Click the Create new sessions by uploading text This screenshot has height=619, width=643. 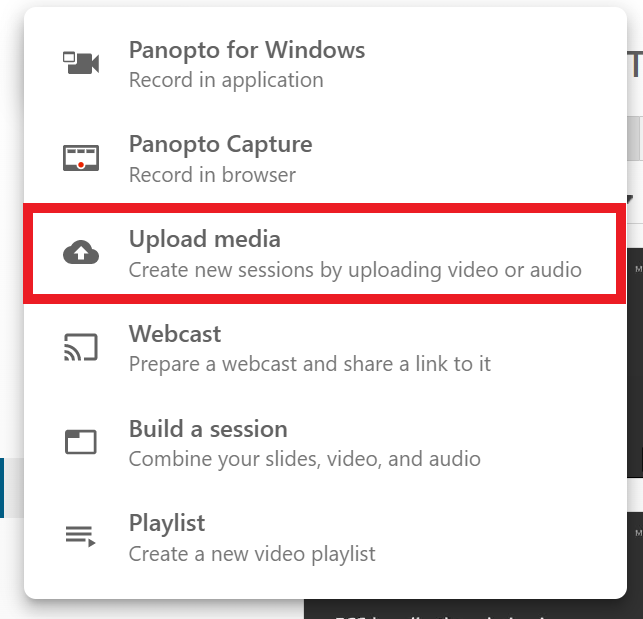point(355,270)
